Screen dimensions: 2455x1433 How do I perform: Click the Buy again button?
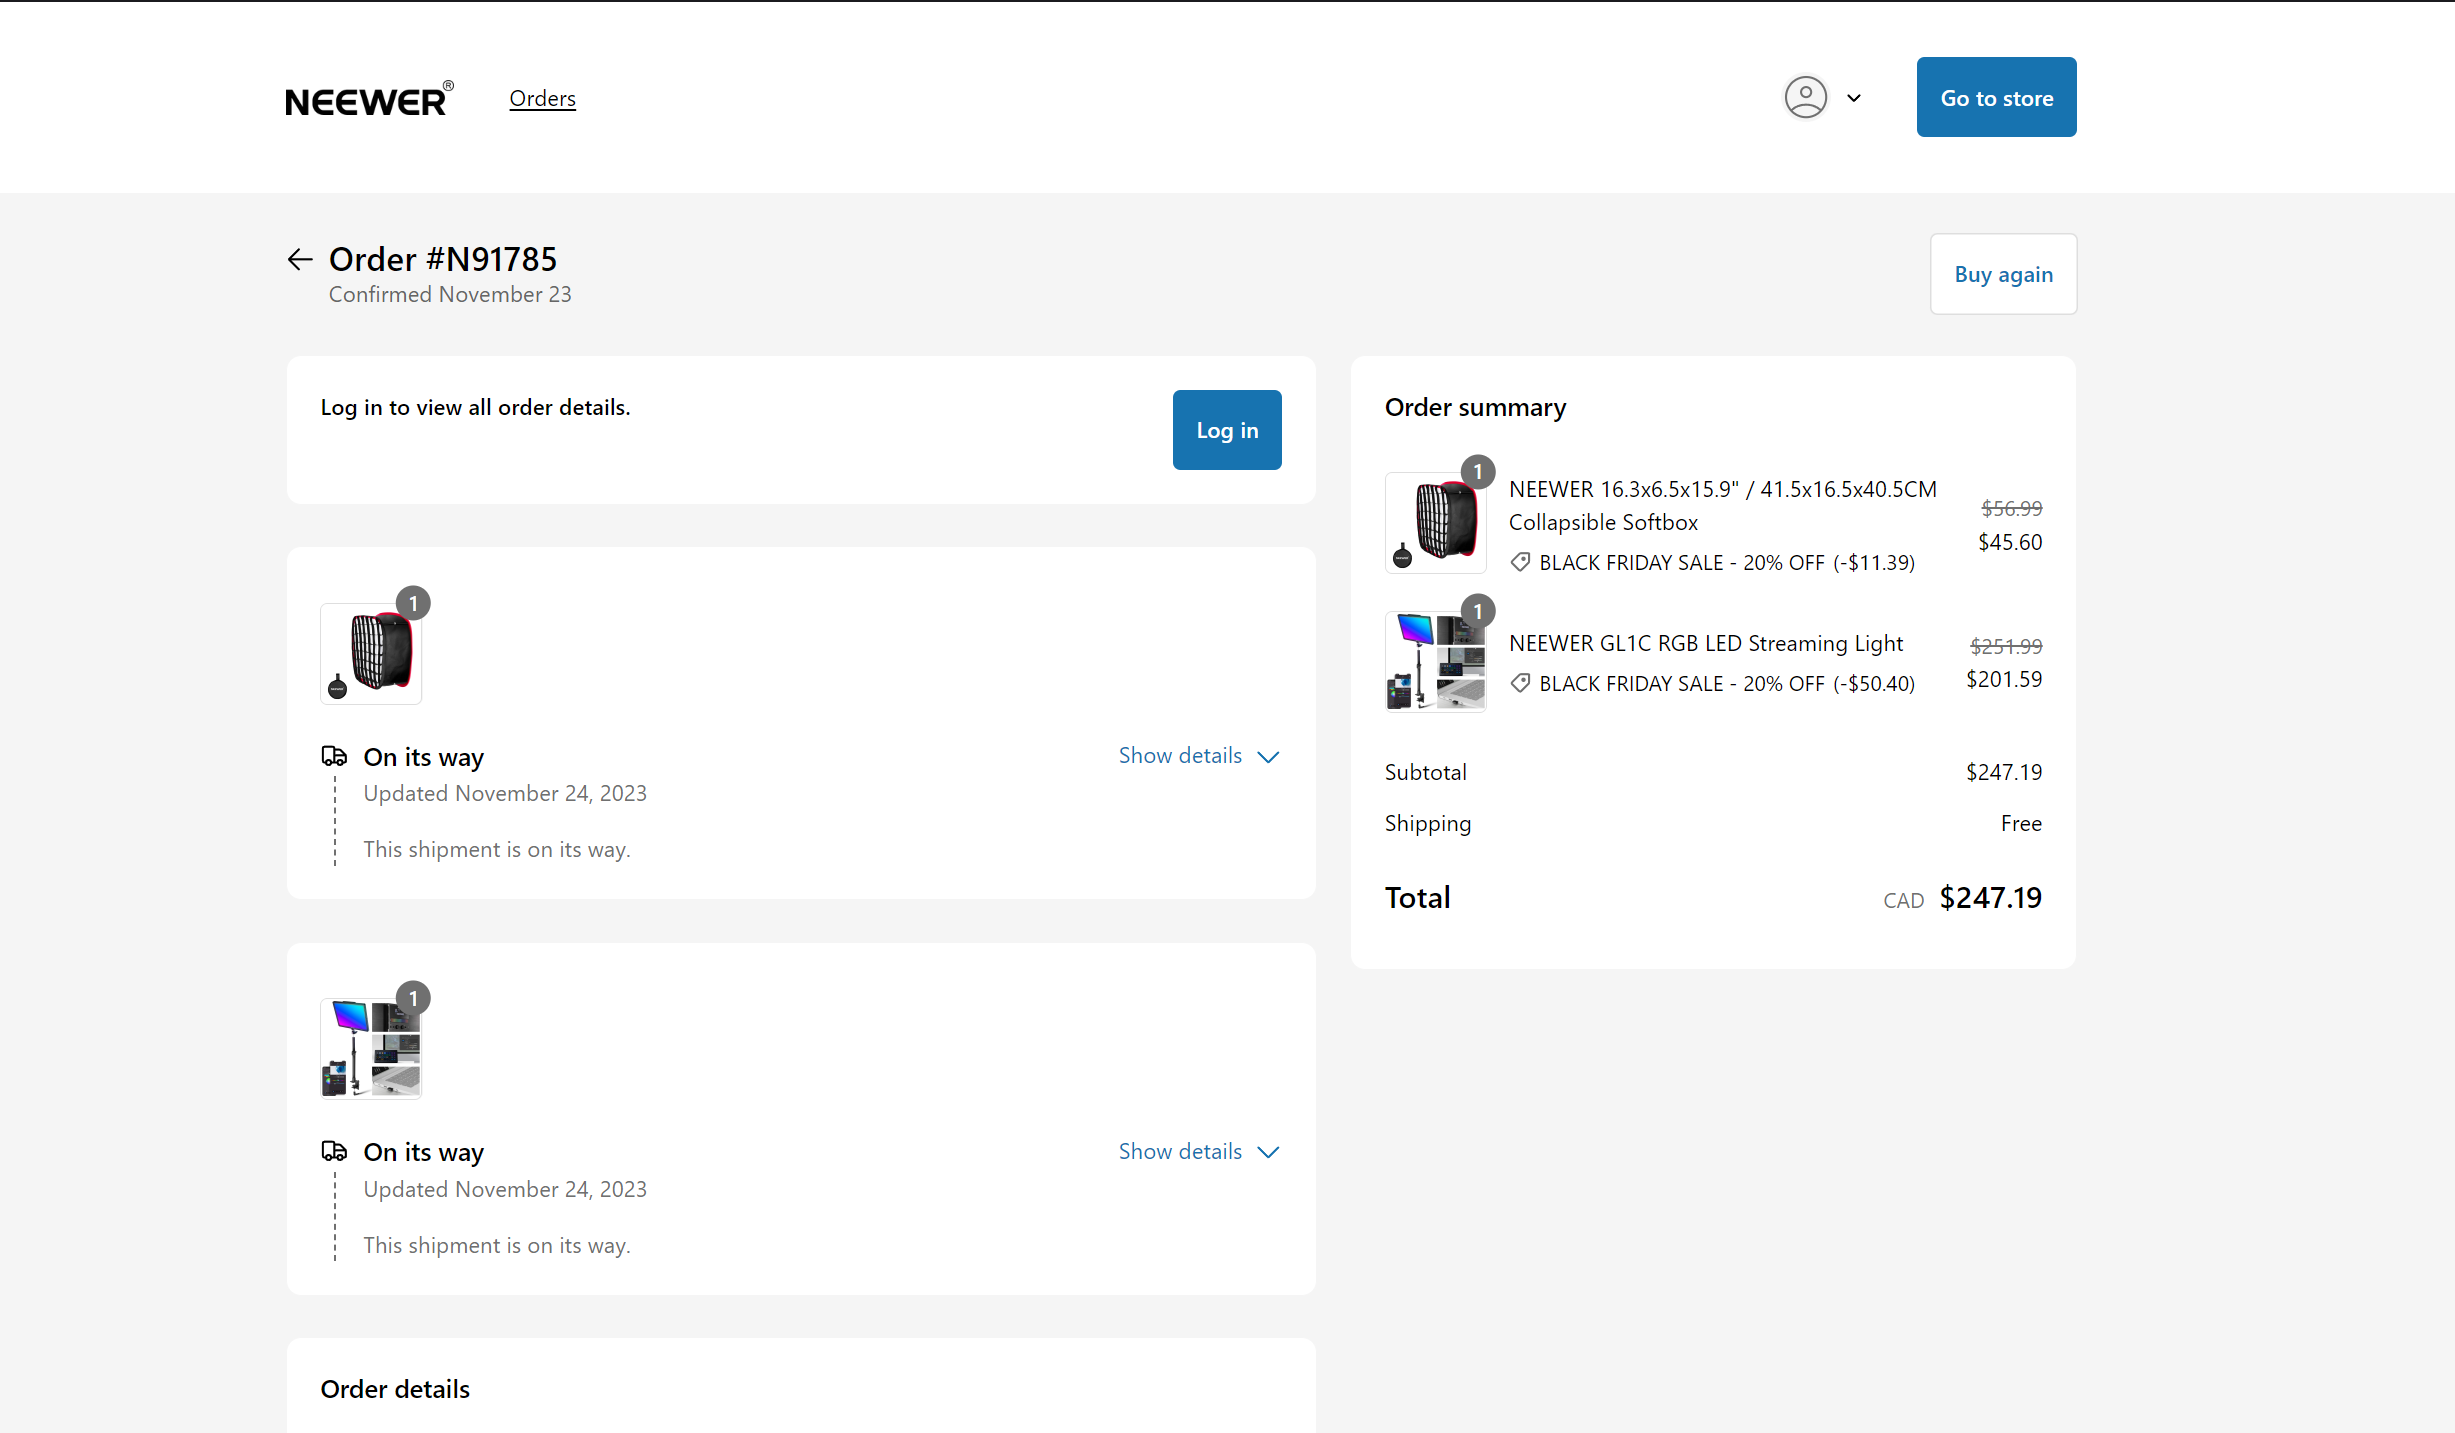tap(2003, 274)
